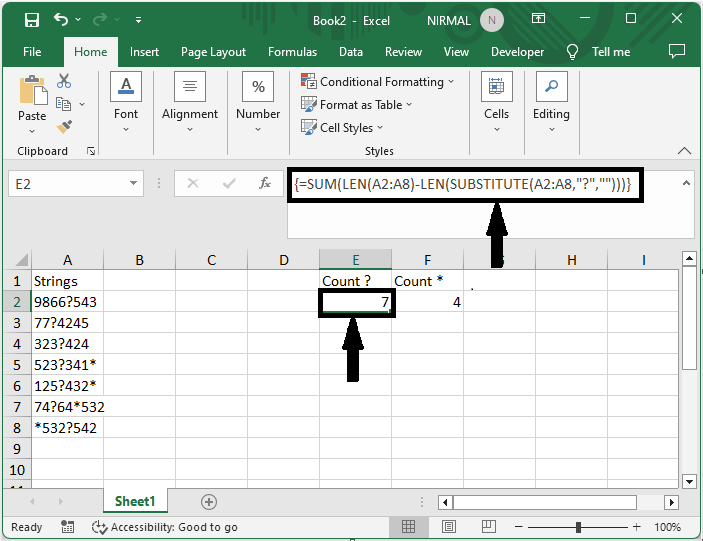This screenshot has height=541, width=703.
Task: Click vertical scrollbar down arrow
Action: [689, 482]
